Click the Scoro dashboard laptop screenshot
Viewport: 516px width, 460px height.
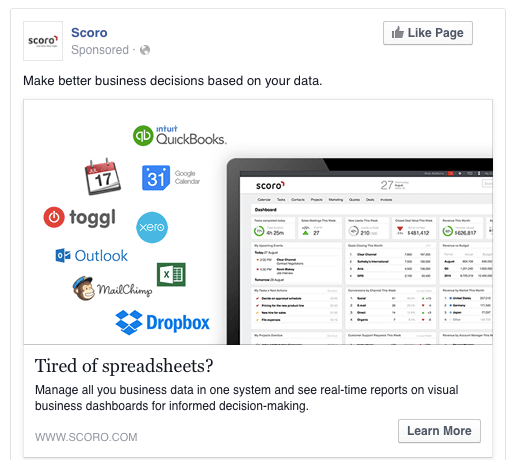coord(359,251)
